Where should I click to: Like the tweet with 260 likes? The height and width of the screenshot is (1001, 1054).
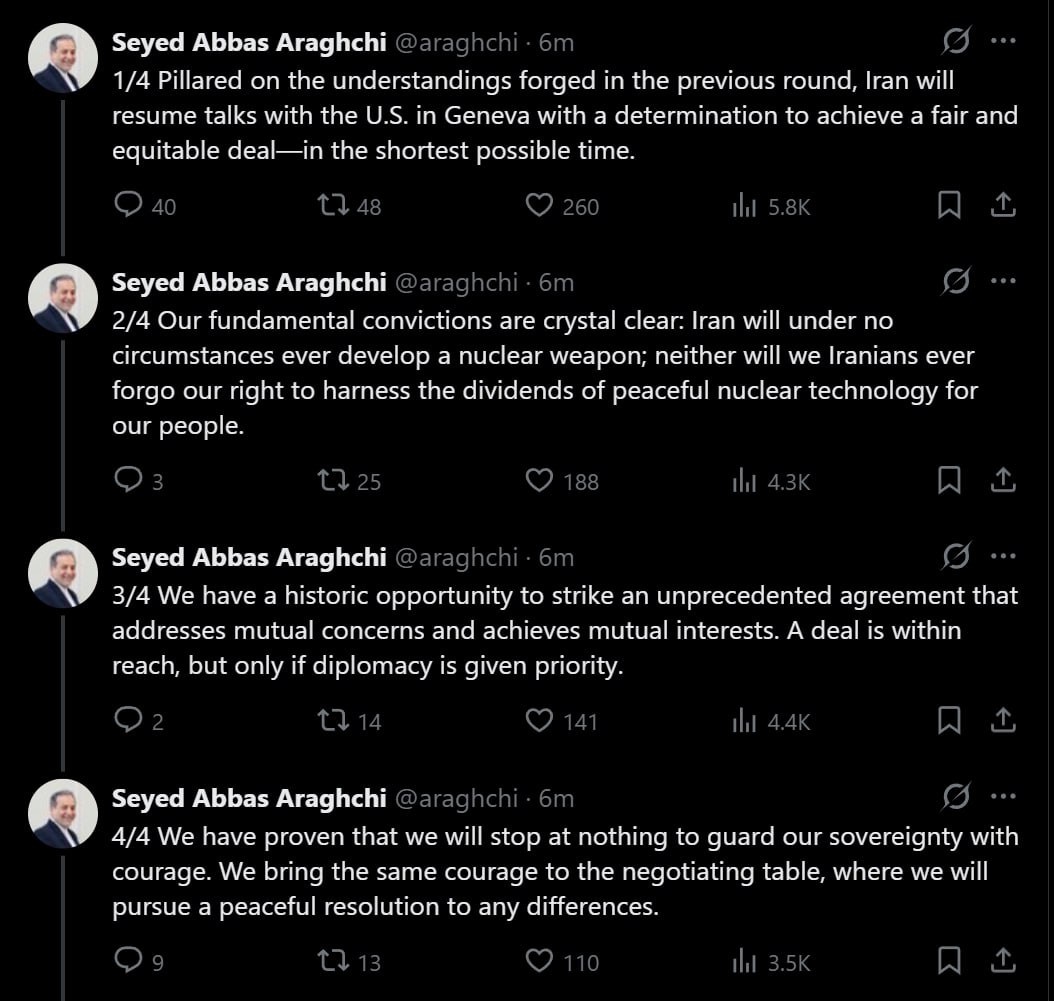(x=538, y=205)
